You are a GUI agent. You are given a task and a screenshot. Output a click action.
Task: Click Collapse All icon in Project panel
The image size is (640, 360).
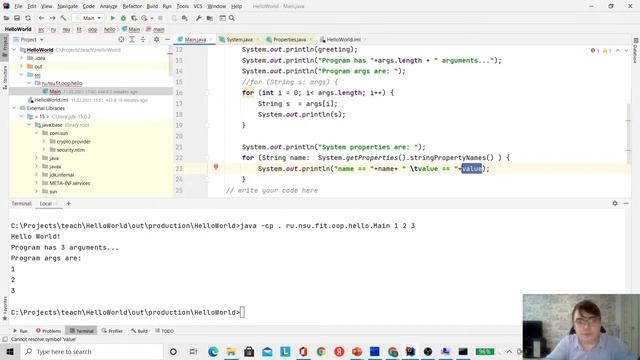[143, 40]
